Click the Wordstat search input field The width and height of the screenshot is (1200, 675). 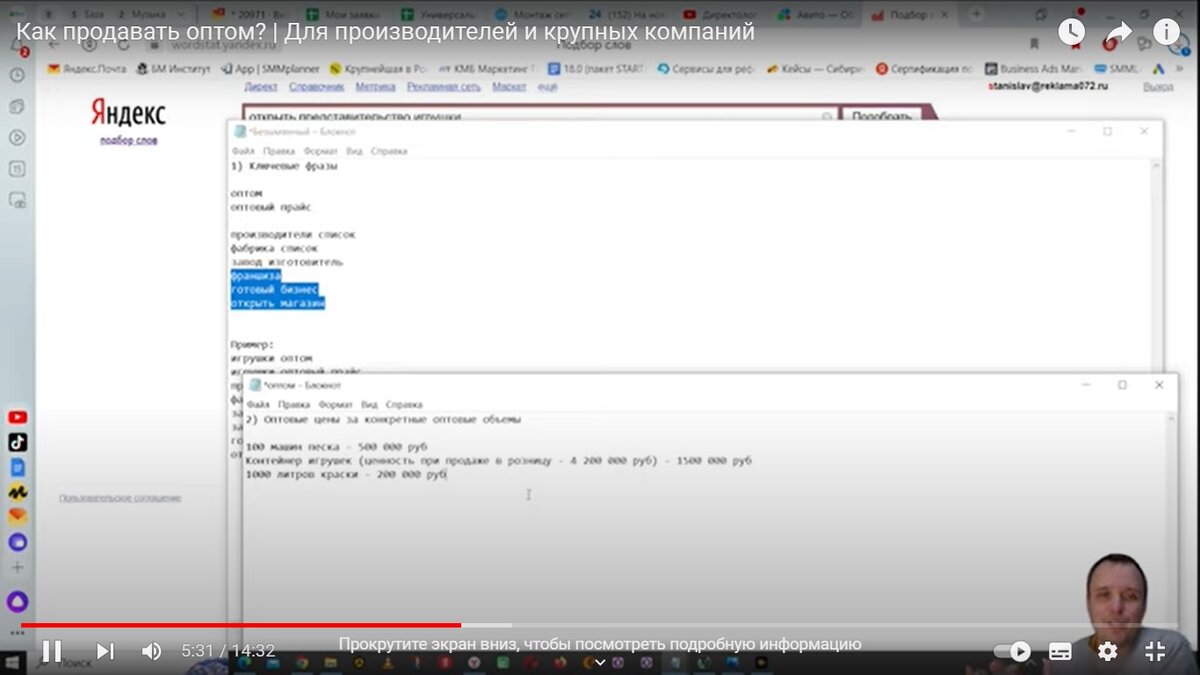click(540, 116)
